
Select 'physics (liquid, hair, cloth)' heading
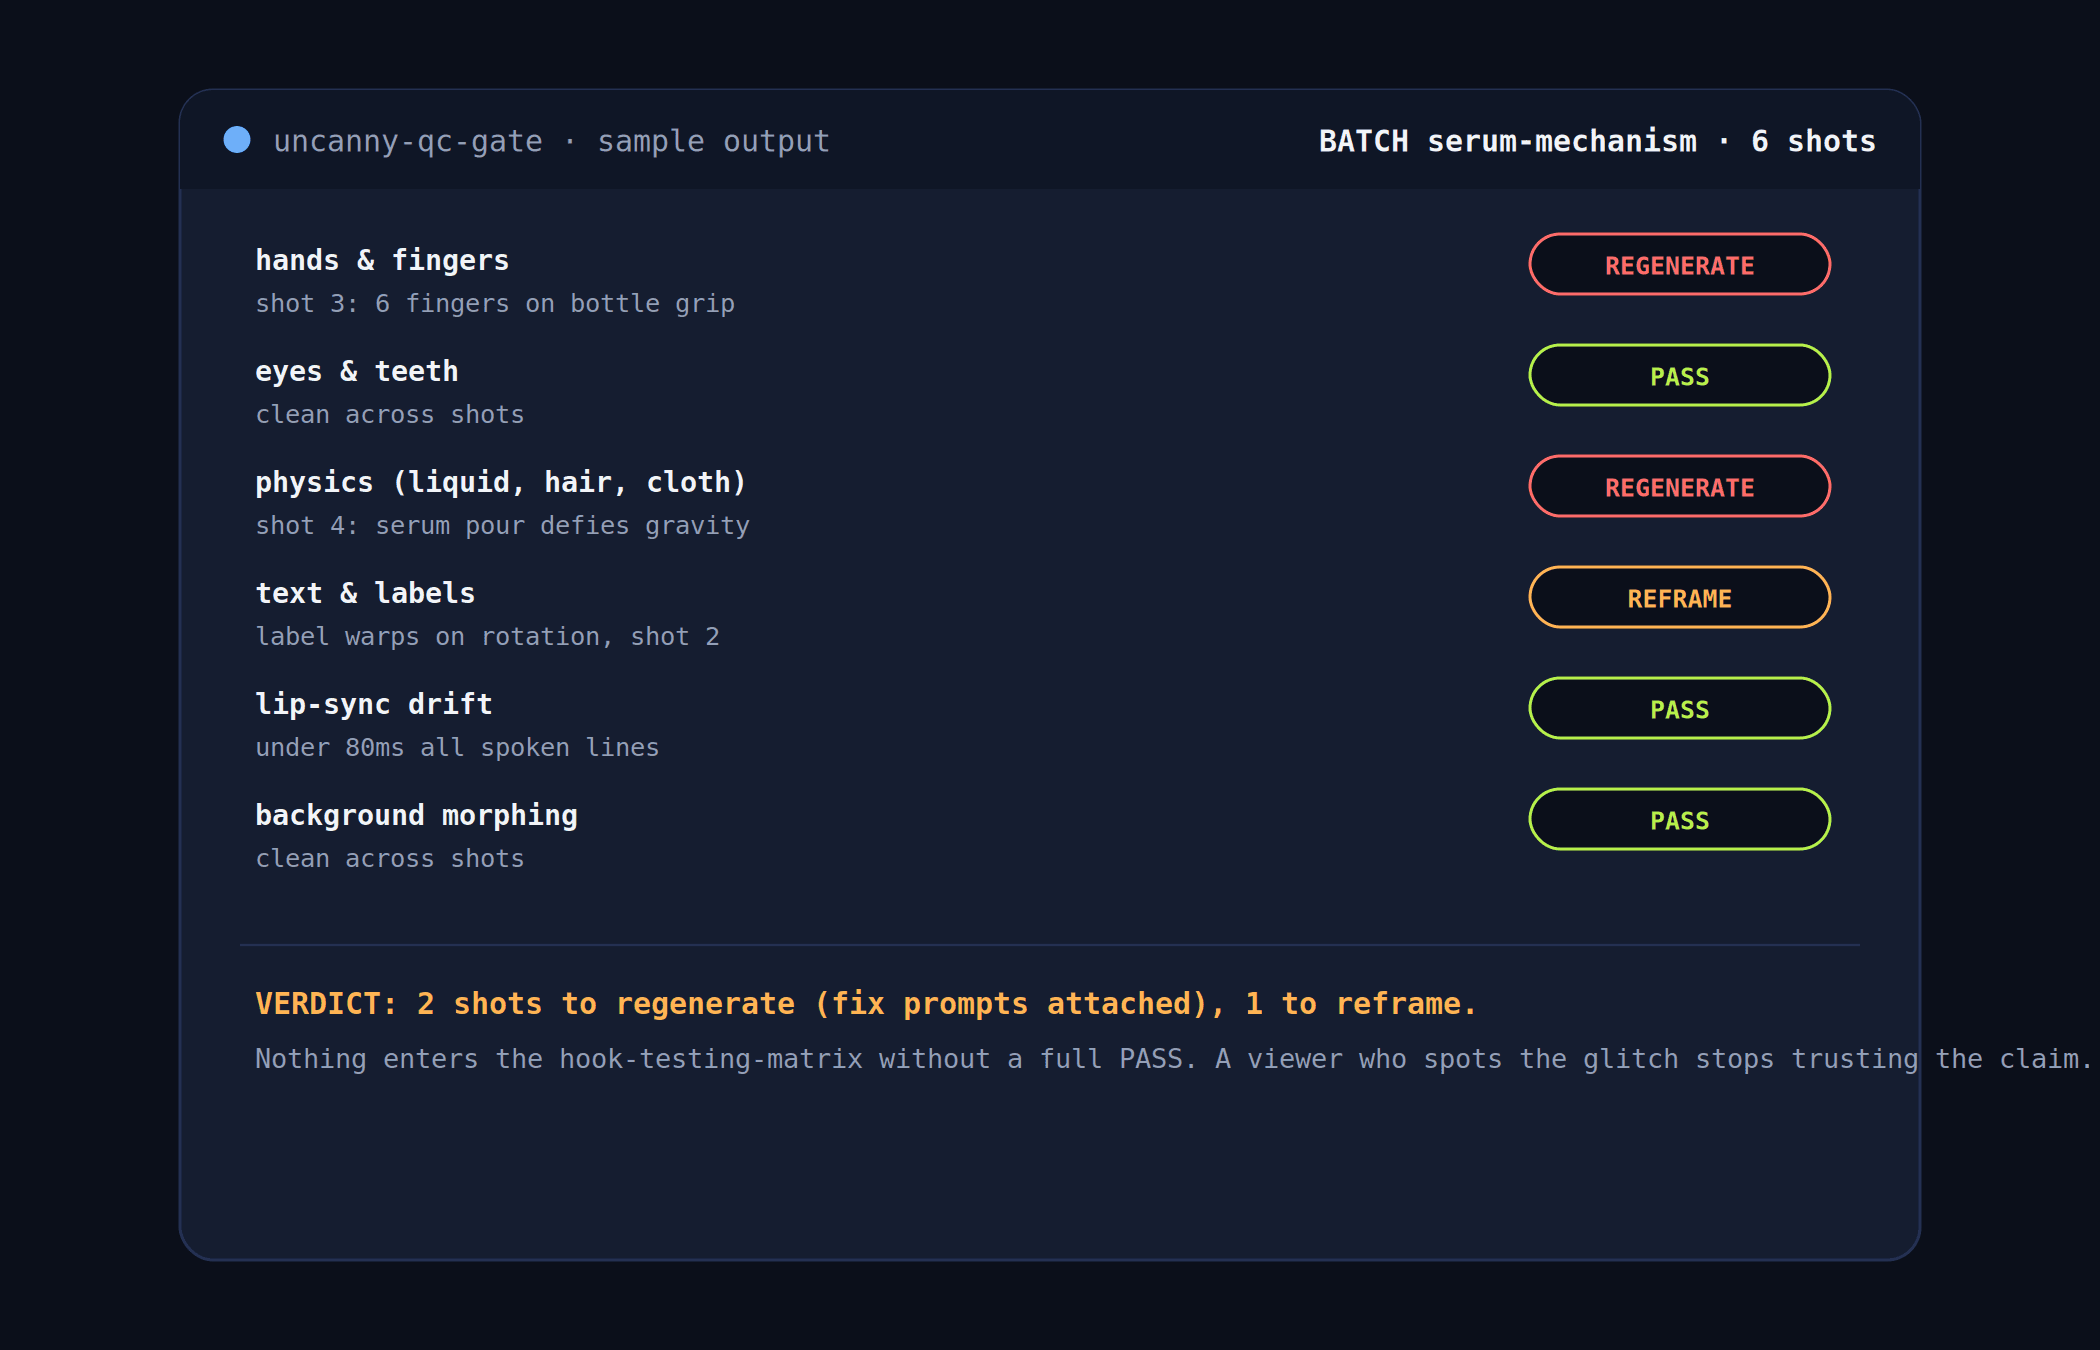(x=501, y=482)
